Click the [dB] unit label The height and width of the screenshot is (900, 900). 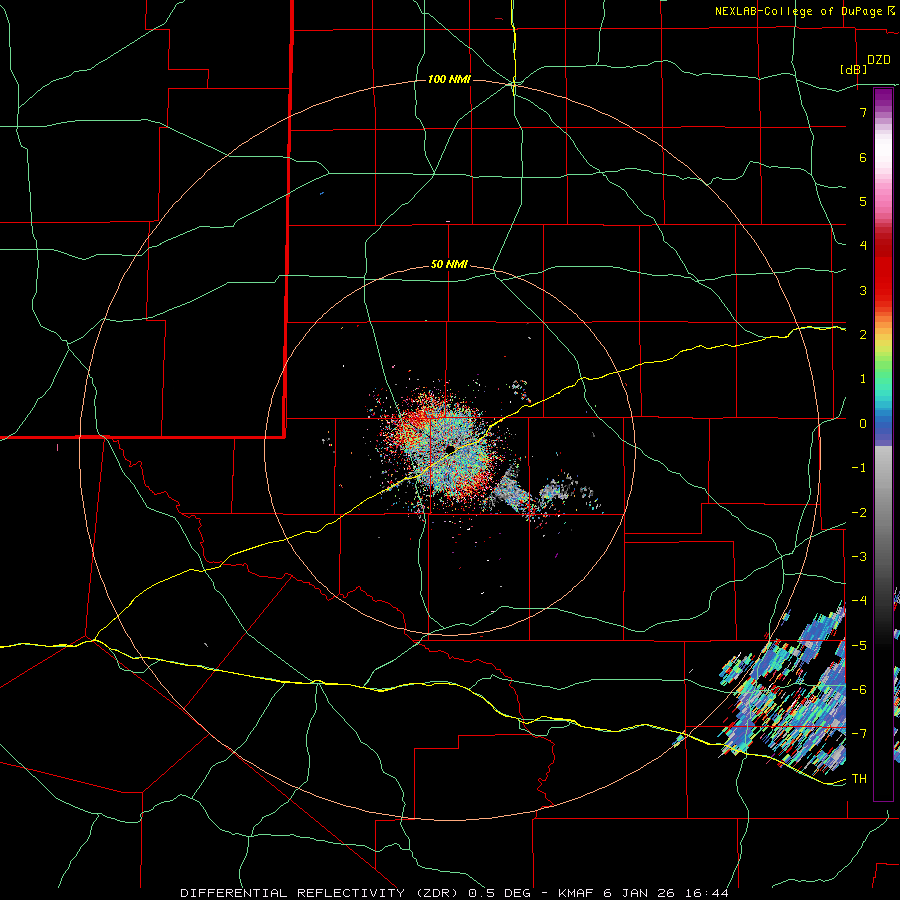[x=853, y=70]
